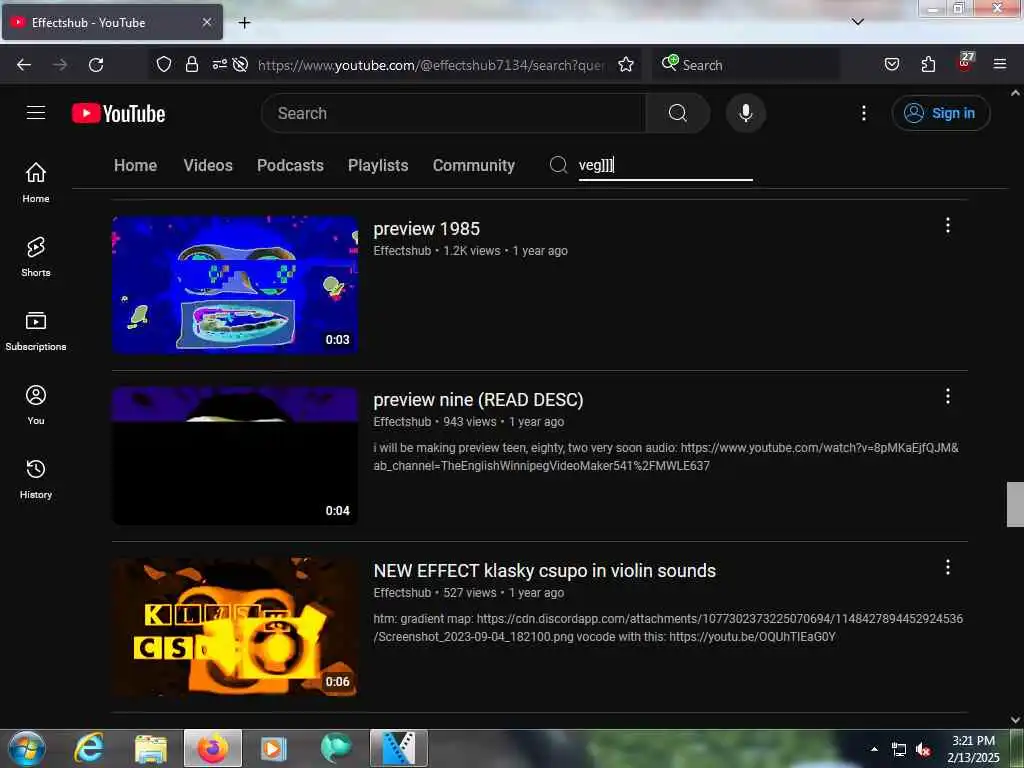Open the YouTube guide hamburger menu
This screenshot has width=1024, height=768.
coord(36,113)
